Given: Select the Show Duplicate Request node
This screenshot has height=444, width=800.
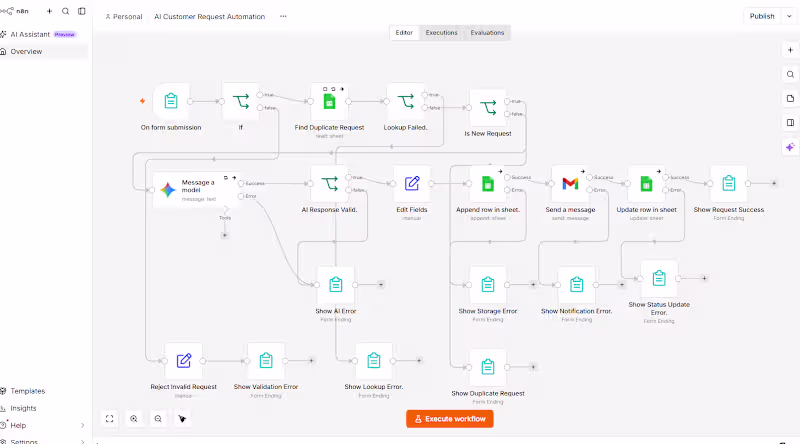Looking at the screenshot, I should coord(488,367).
